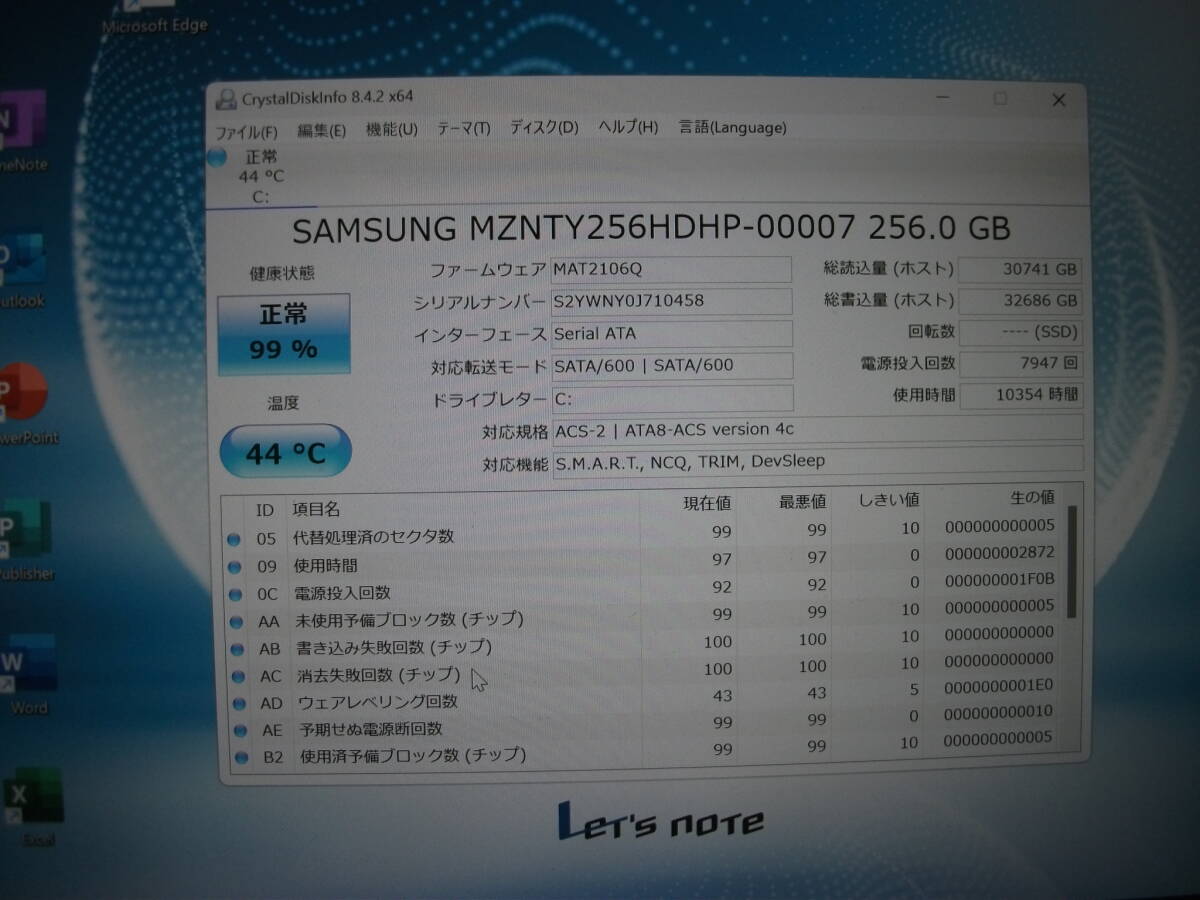
Task: Click raw value 000000002872
Action: click(x=999, y=552)
